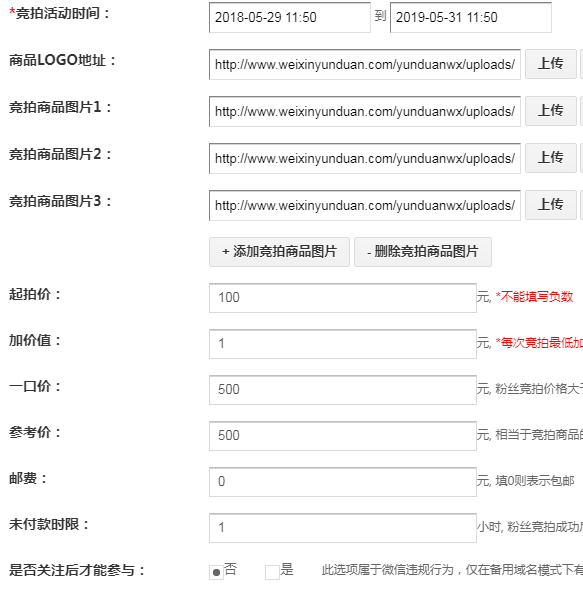
Task: Click the 商品LOGO地址 URL field
Action: pos(365,64)
